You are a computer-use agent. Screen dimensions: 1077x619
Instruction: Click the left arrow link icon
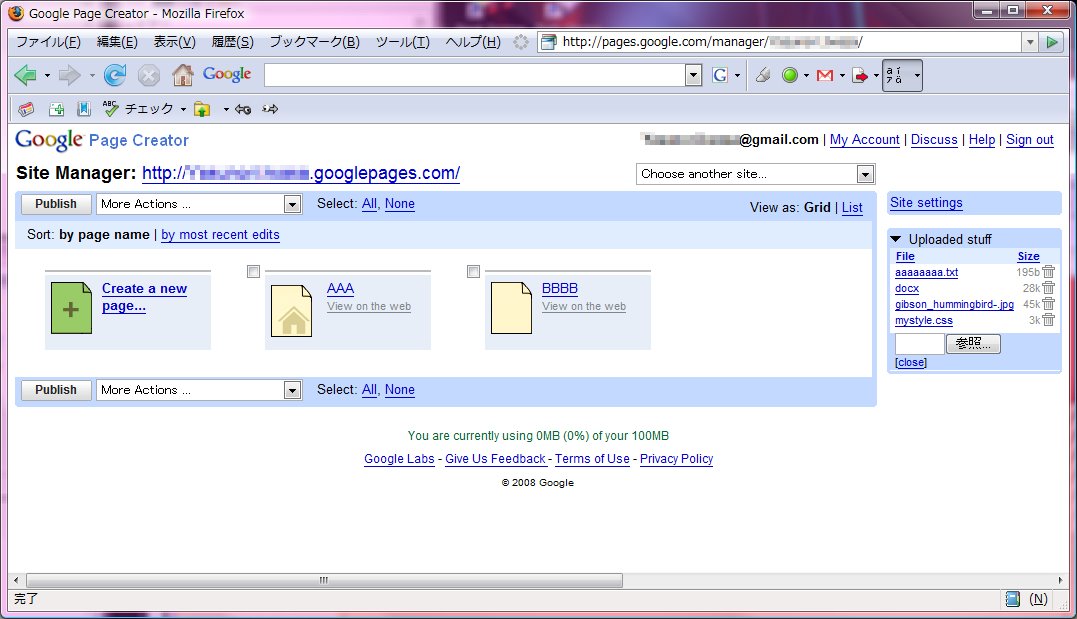[242, 109]
